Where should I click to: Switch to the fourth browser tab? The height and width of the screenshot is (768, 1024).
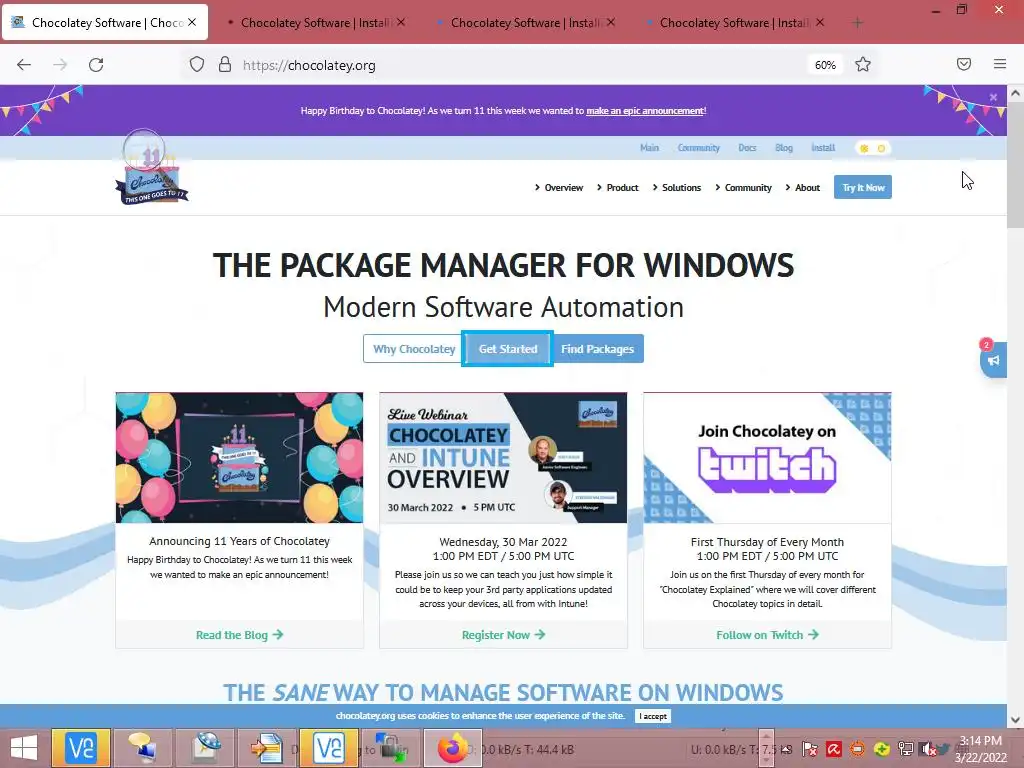click(x=735, y=23)
